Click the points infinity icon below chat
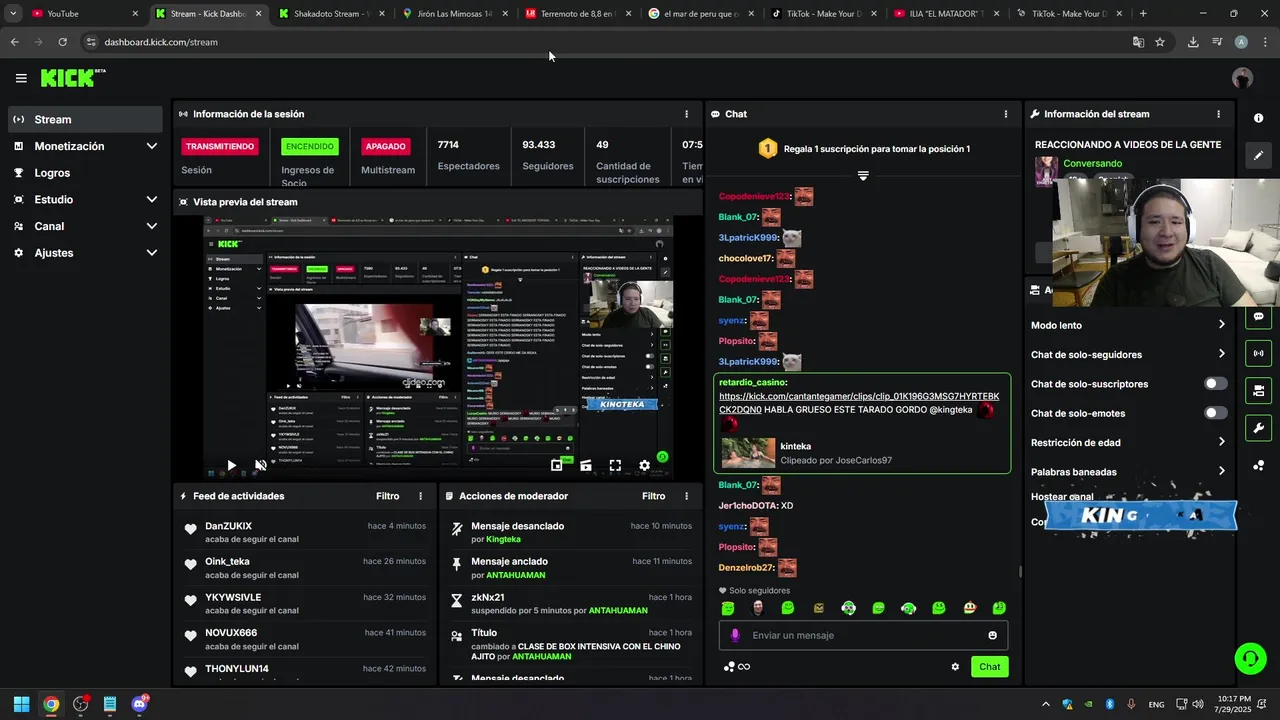The image size is (1280, 720). tap(736, 667)
